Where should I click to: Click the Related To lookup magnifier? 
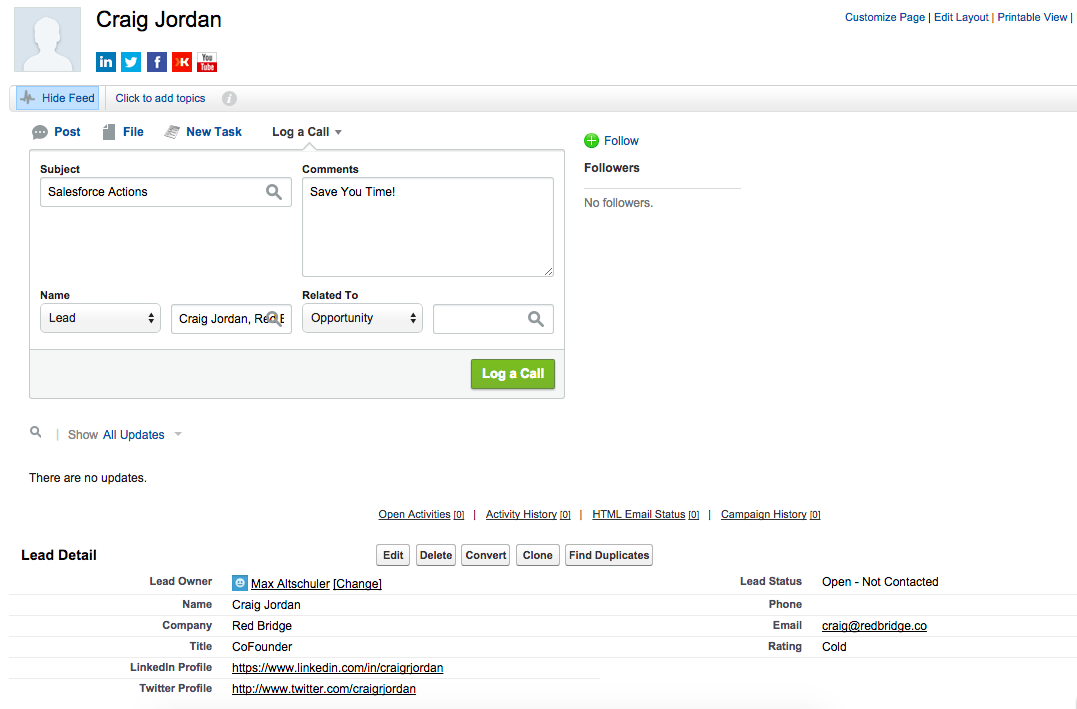536,319
